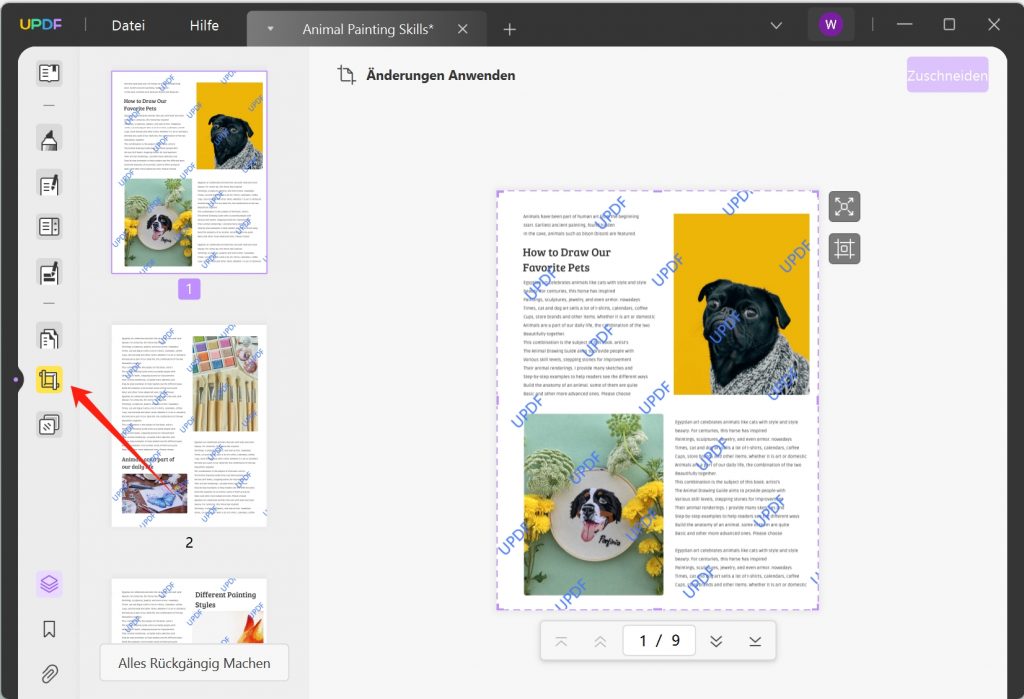Viewport: 1024px width, 699px height.
Task: Click the fit-to-page expand icon beside preview
Action: coord(844,207)
